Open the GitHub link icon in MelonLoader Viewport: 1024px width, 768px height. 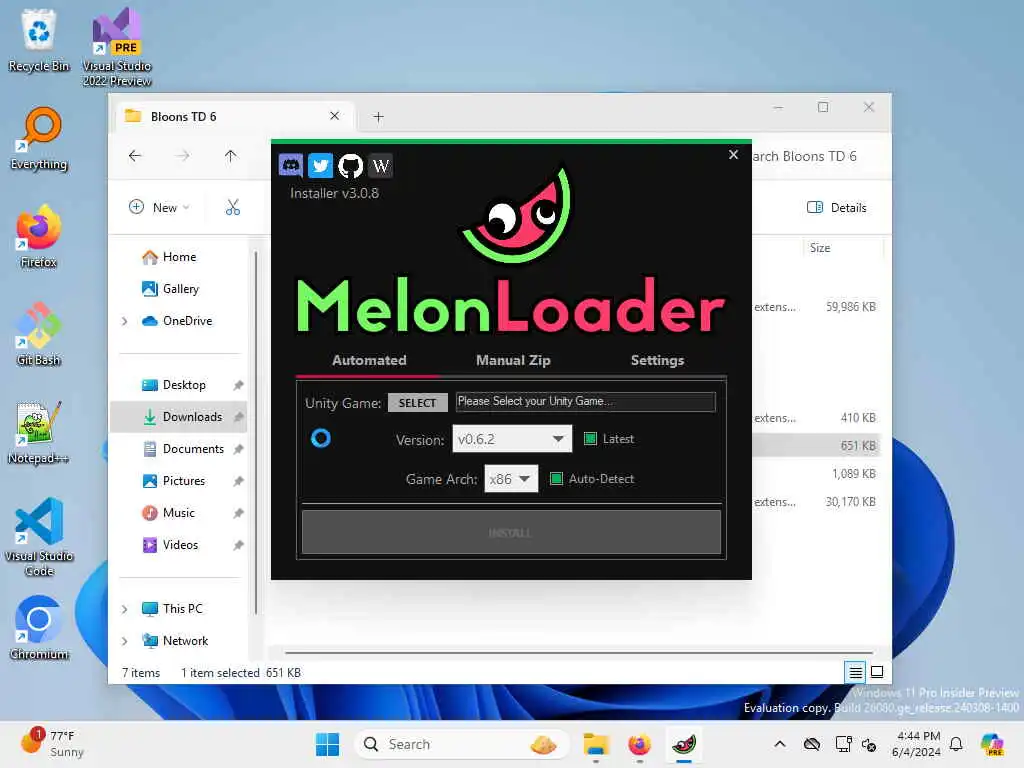click(x=351, y=166)
